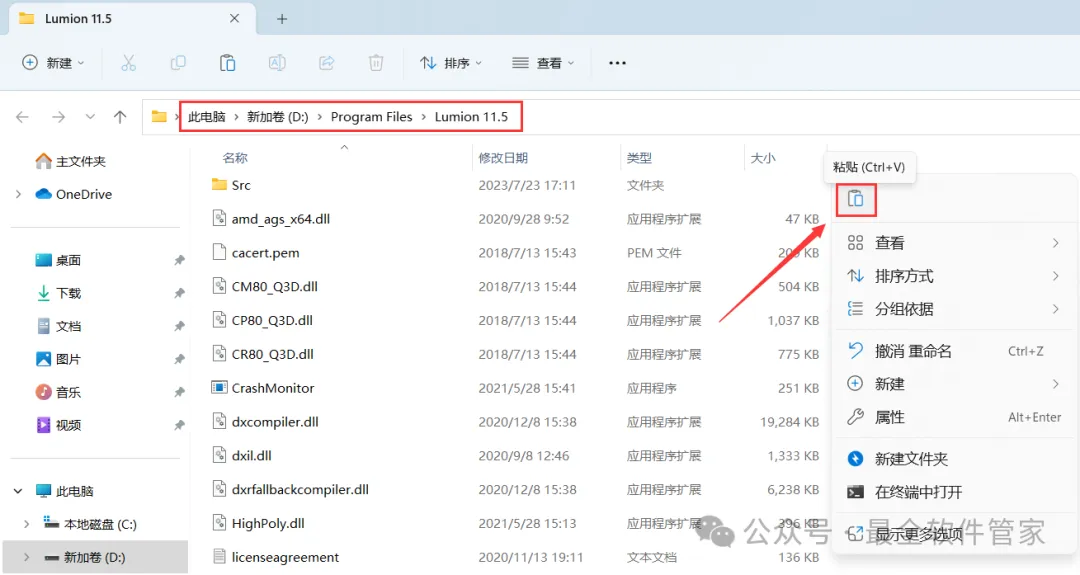Click 新加卷 (D:) in the breadcrumb

[x=278, y=117]
